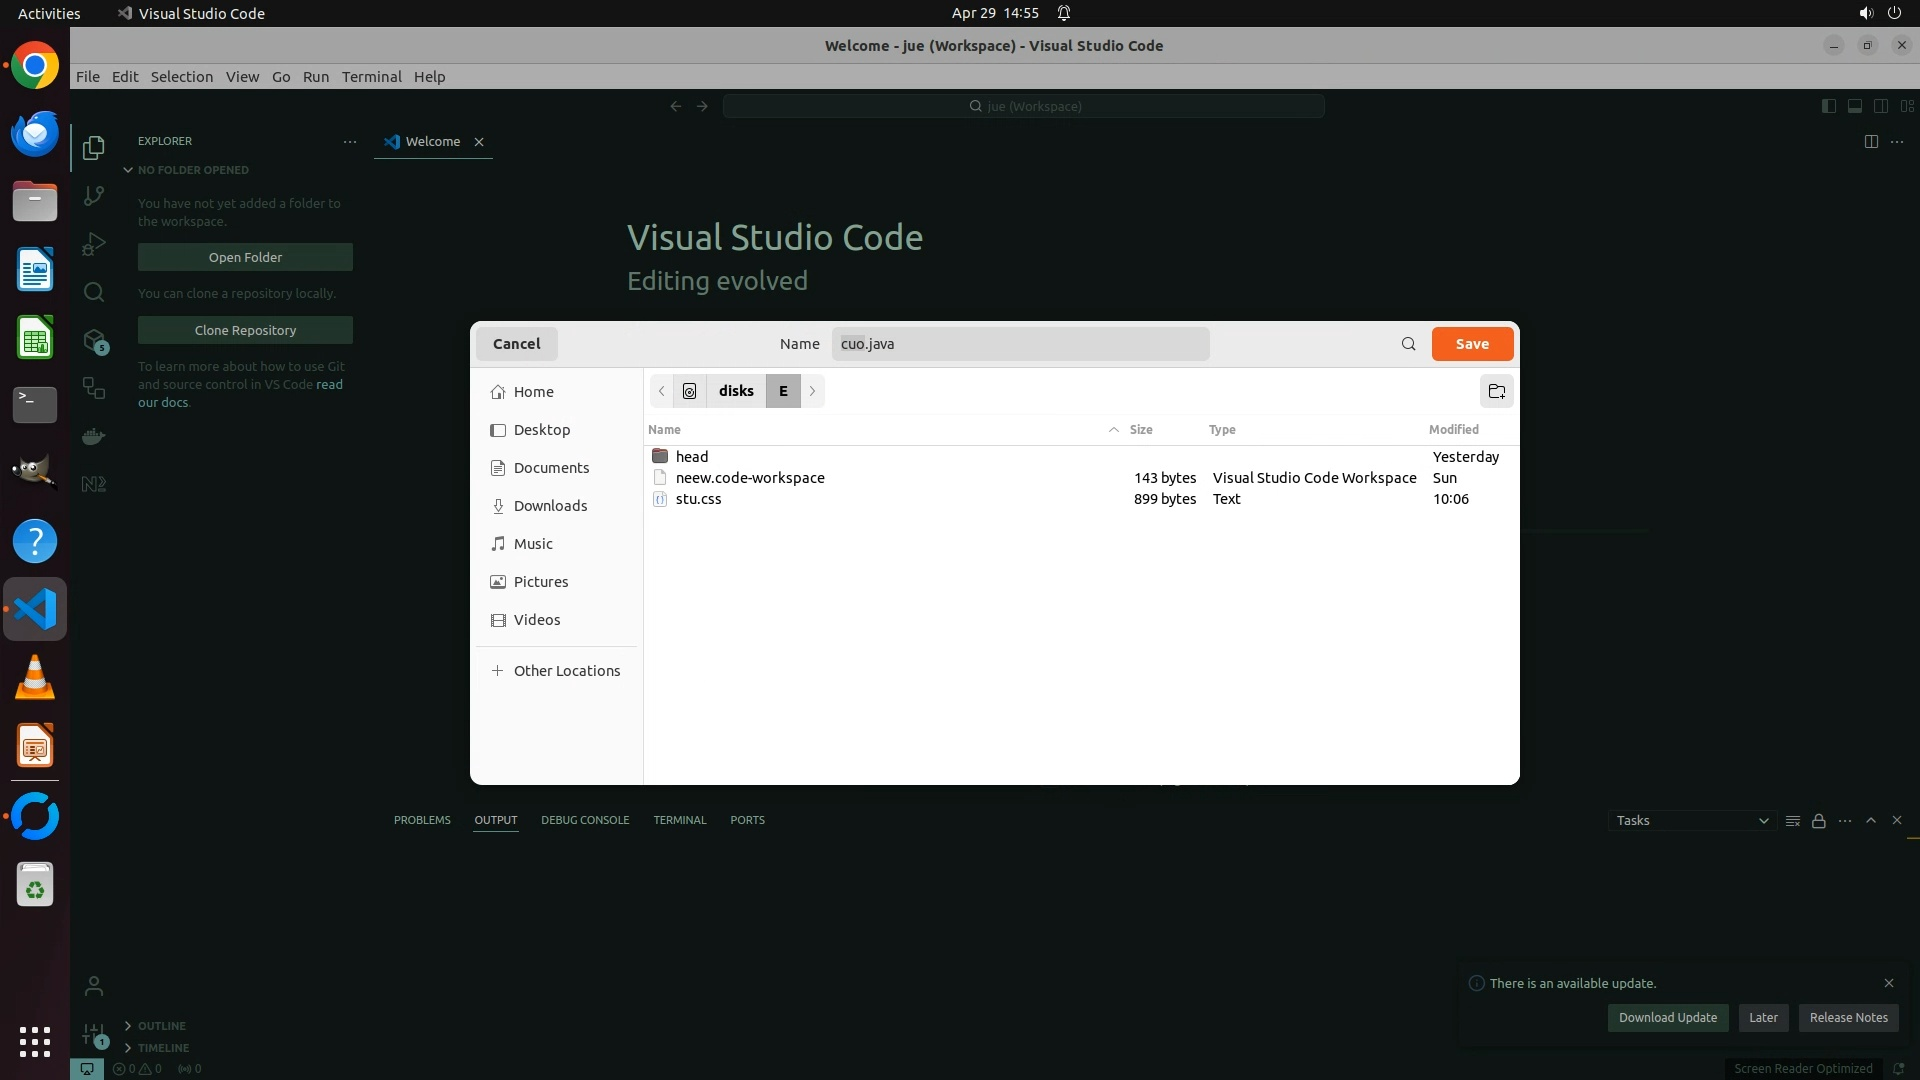Sort files by Size column header
The height and width of the screenshot is (1080, 1920).
pos(1140,430)
